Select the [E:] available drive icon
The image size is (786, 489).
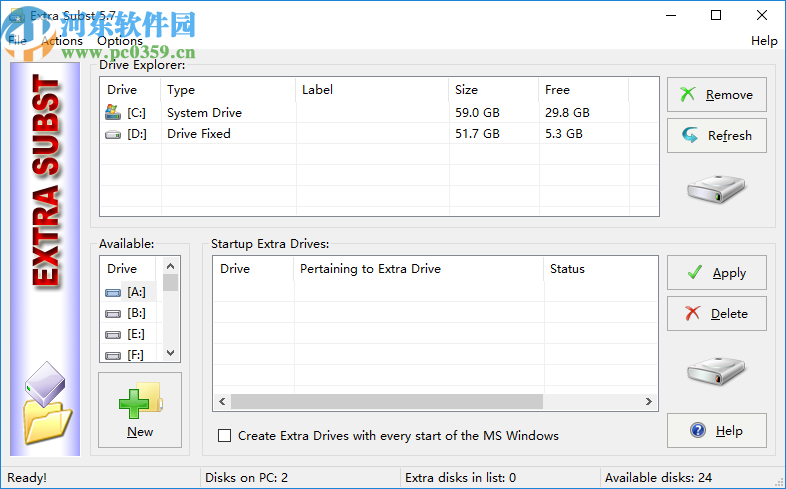pyautogui.click(x=113, y=335)
